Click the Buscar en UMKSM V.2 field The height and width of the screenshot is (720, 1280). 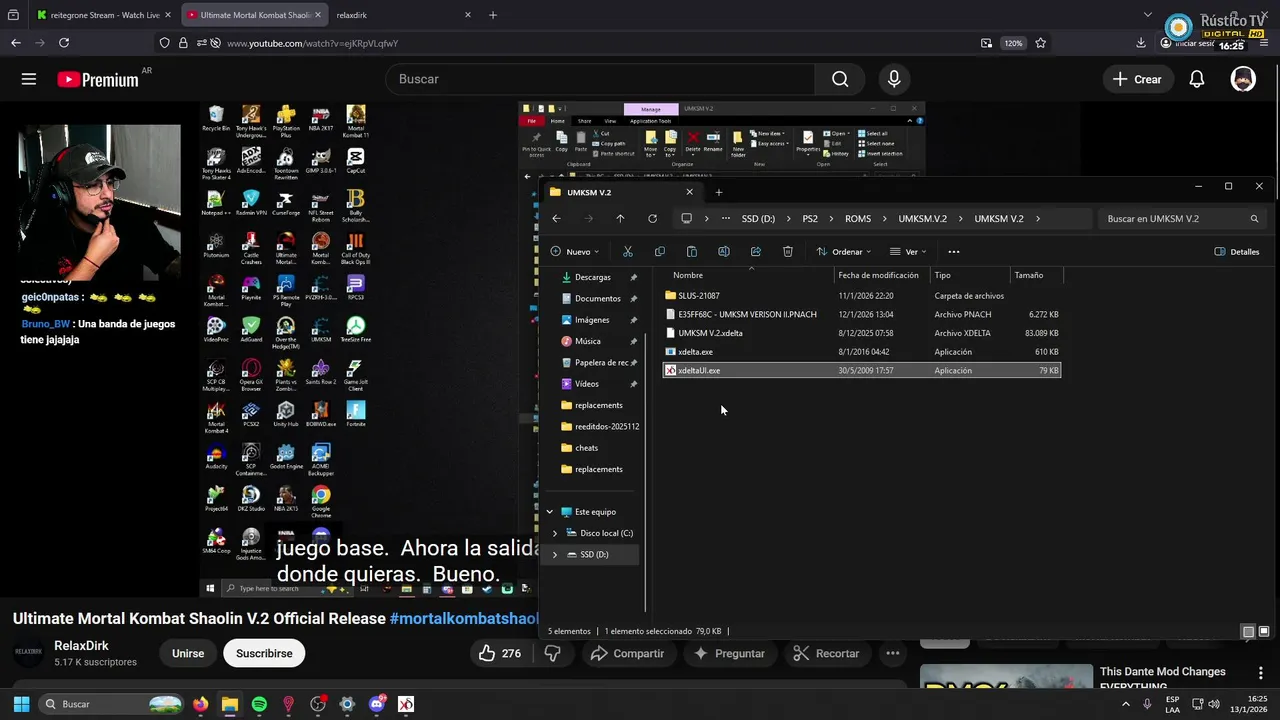1181,219
